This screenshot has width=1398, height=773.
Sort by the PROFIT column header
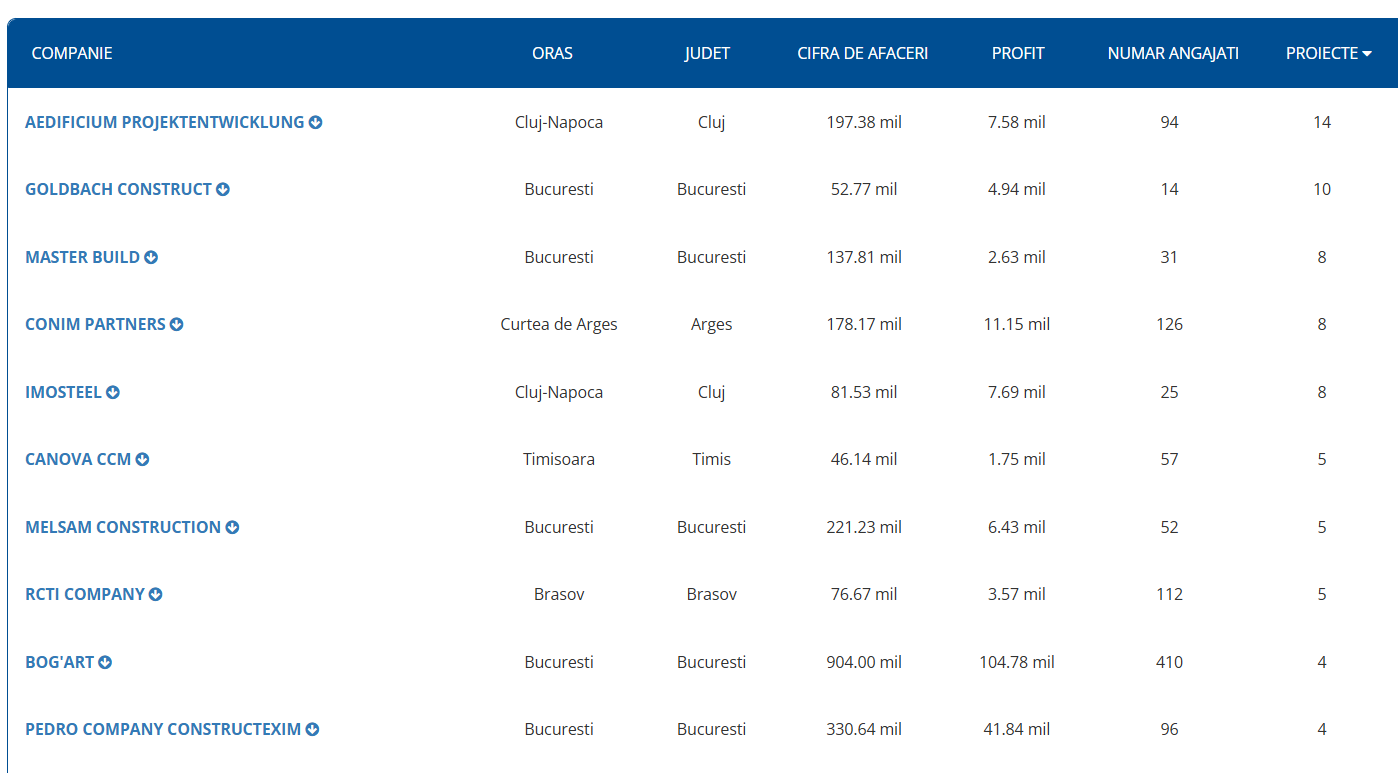coord(1018,53)
